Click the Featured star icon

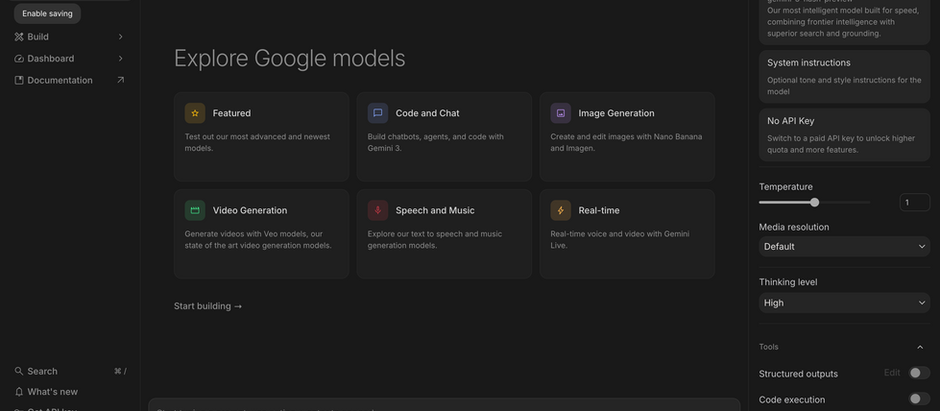[195, 113]
